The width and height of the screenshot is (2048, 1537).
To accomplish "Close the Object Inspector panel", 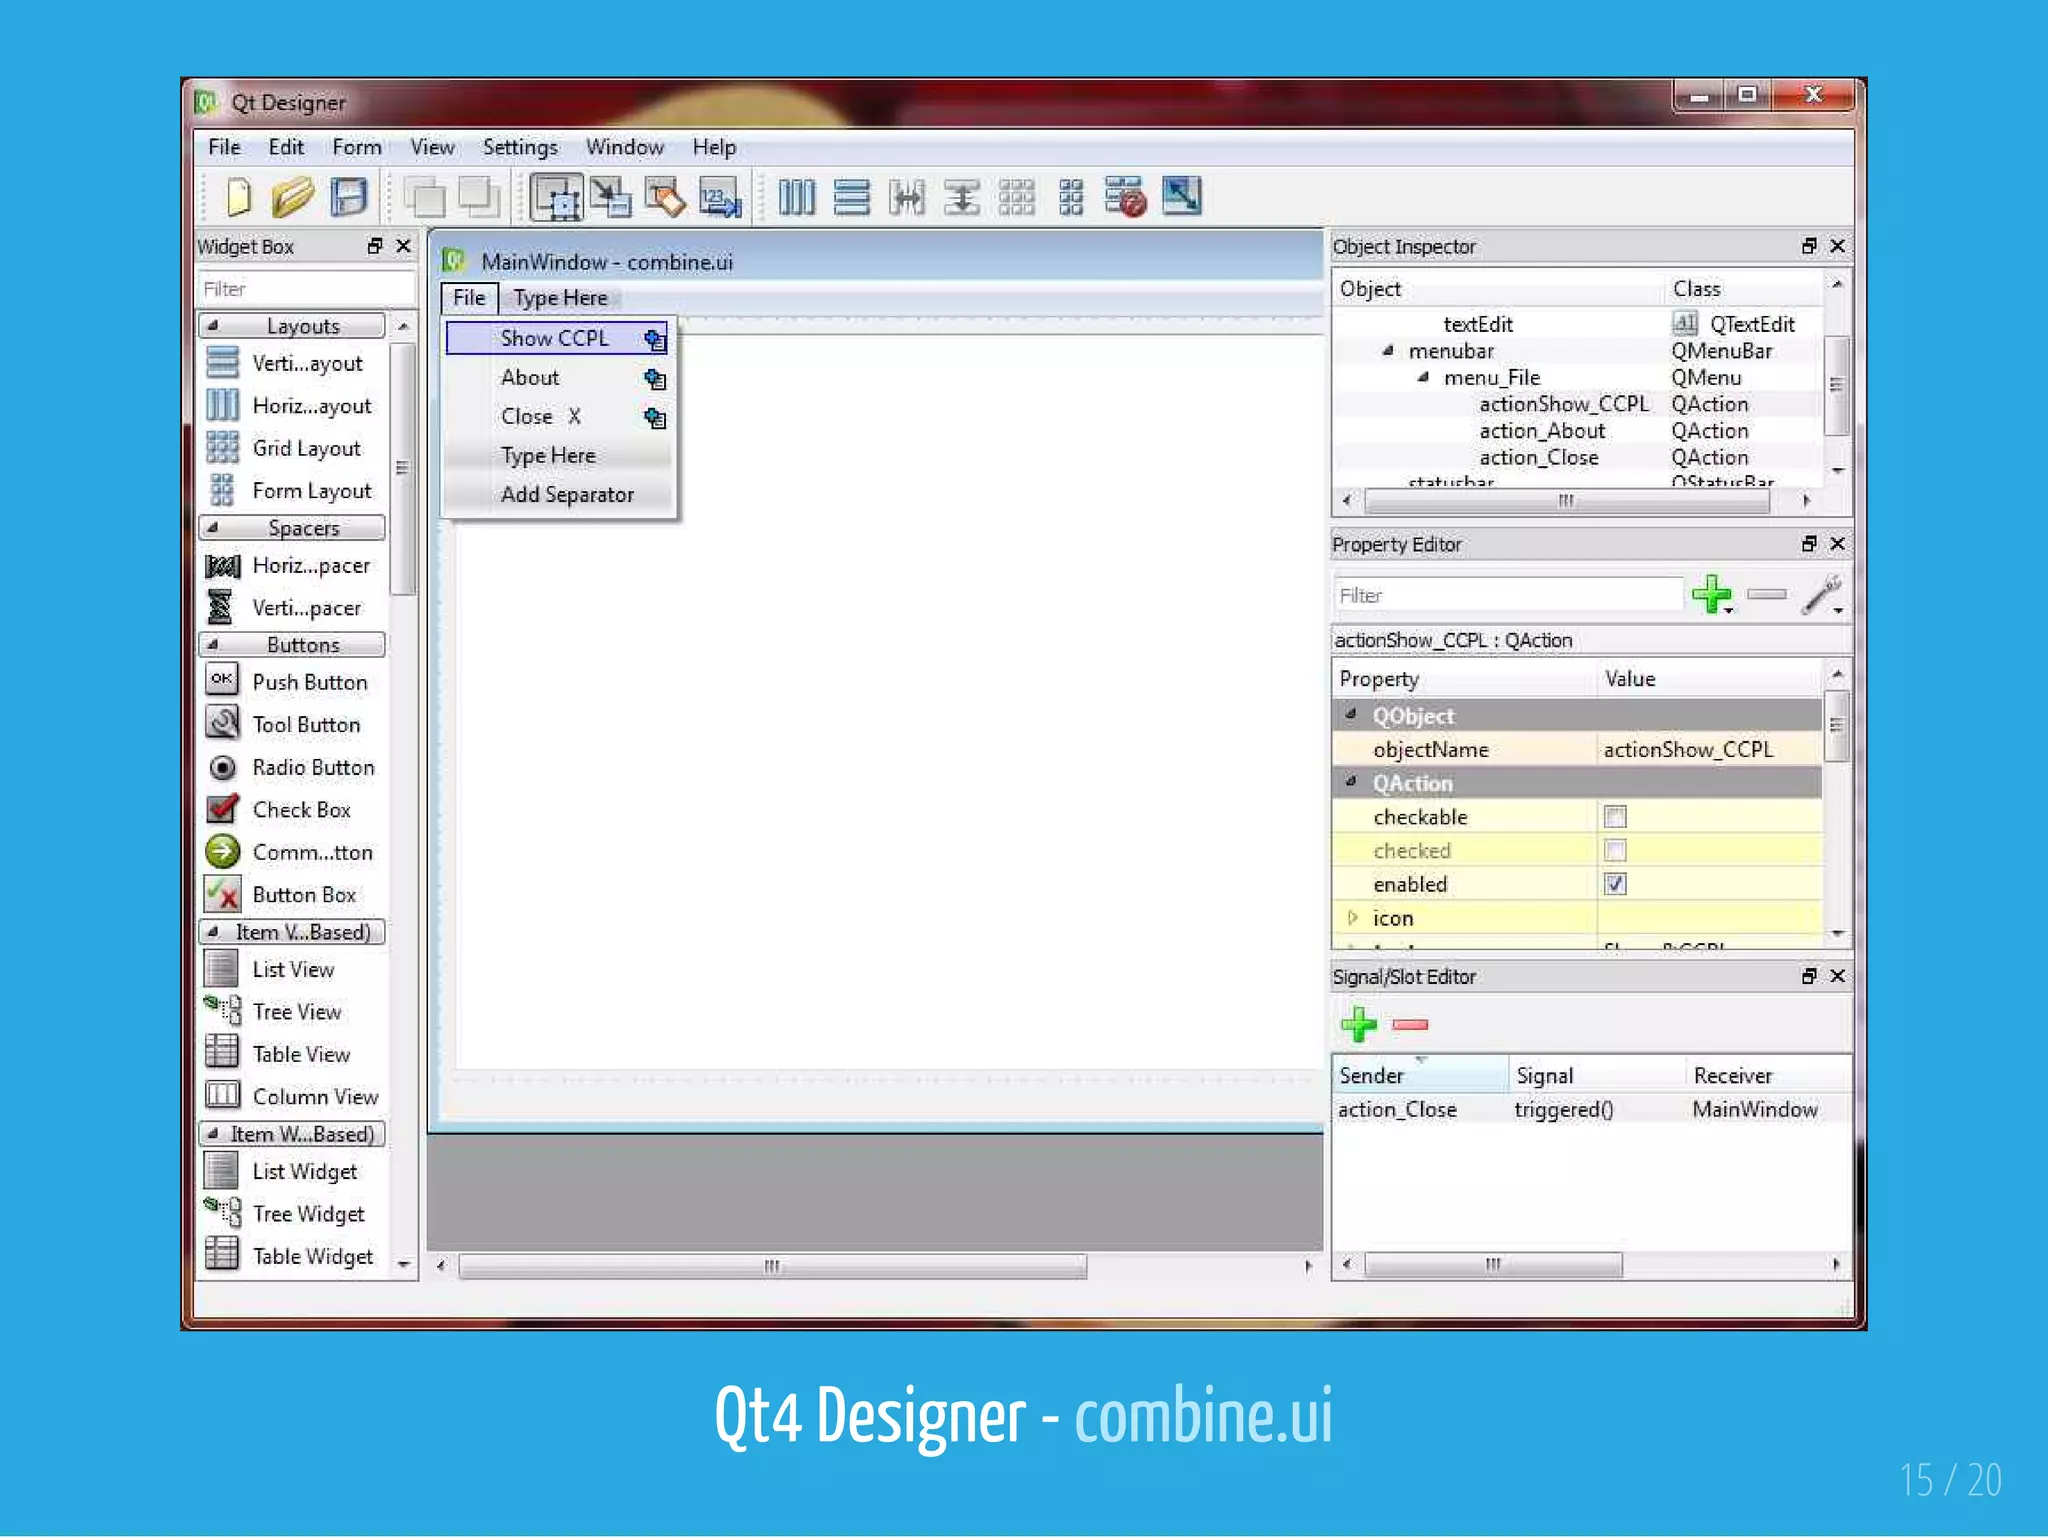I will coord(1837,246).
